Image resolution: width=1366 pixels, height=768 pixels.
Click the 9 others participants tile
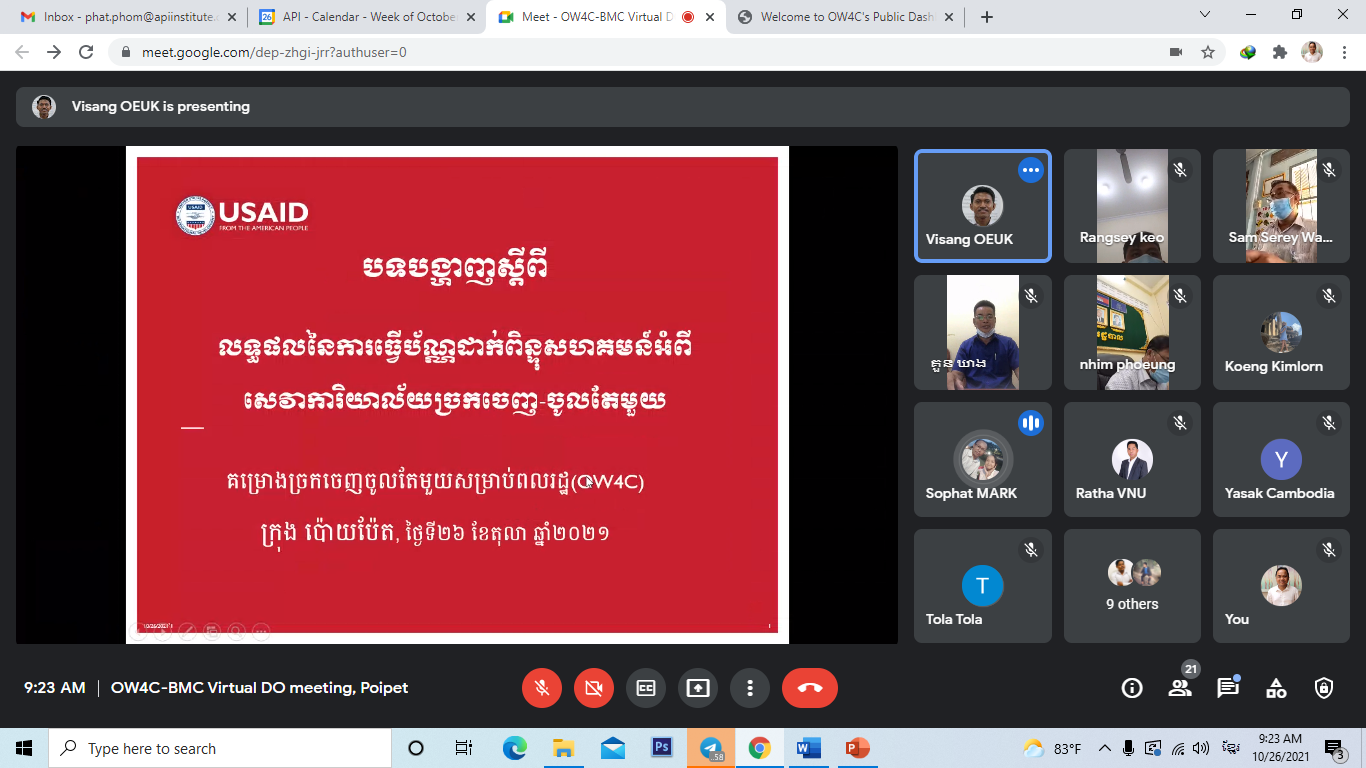(1132, 586)
